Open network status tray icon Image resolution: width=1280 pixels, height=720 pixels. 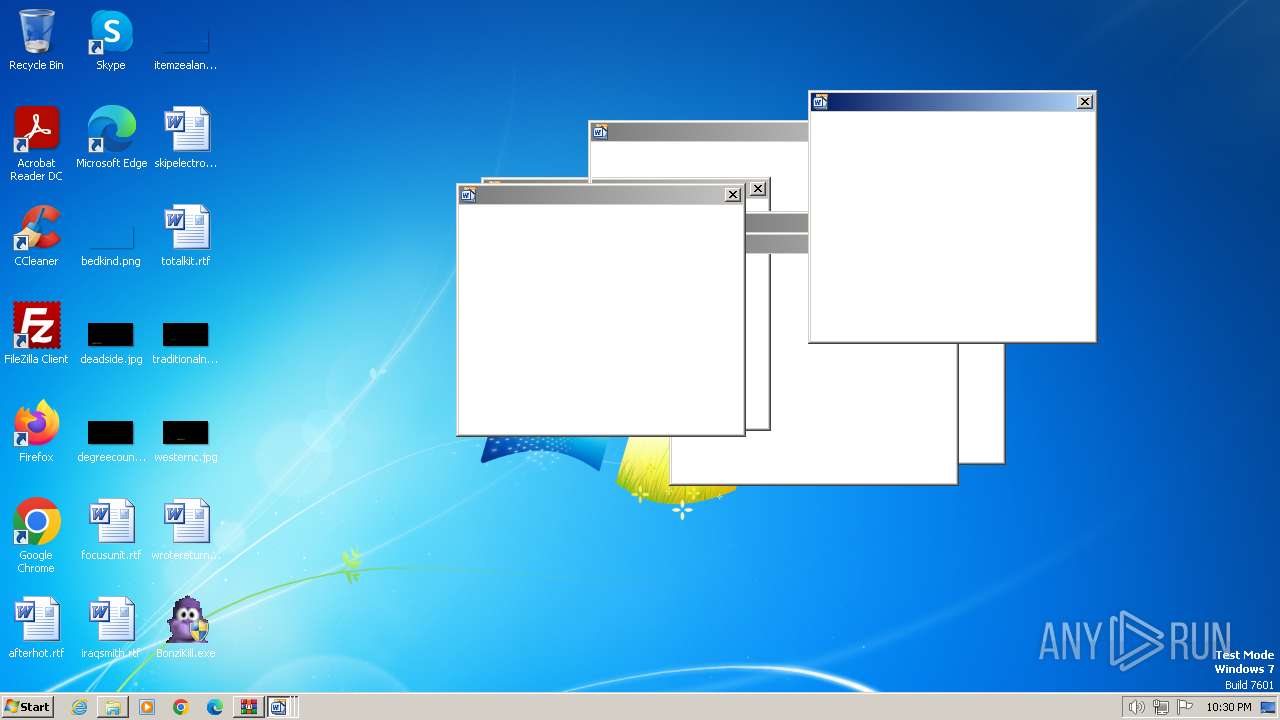pyautogui.click(x=1161, y=707)
